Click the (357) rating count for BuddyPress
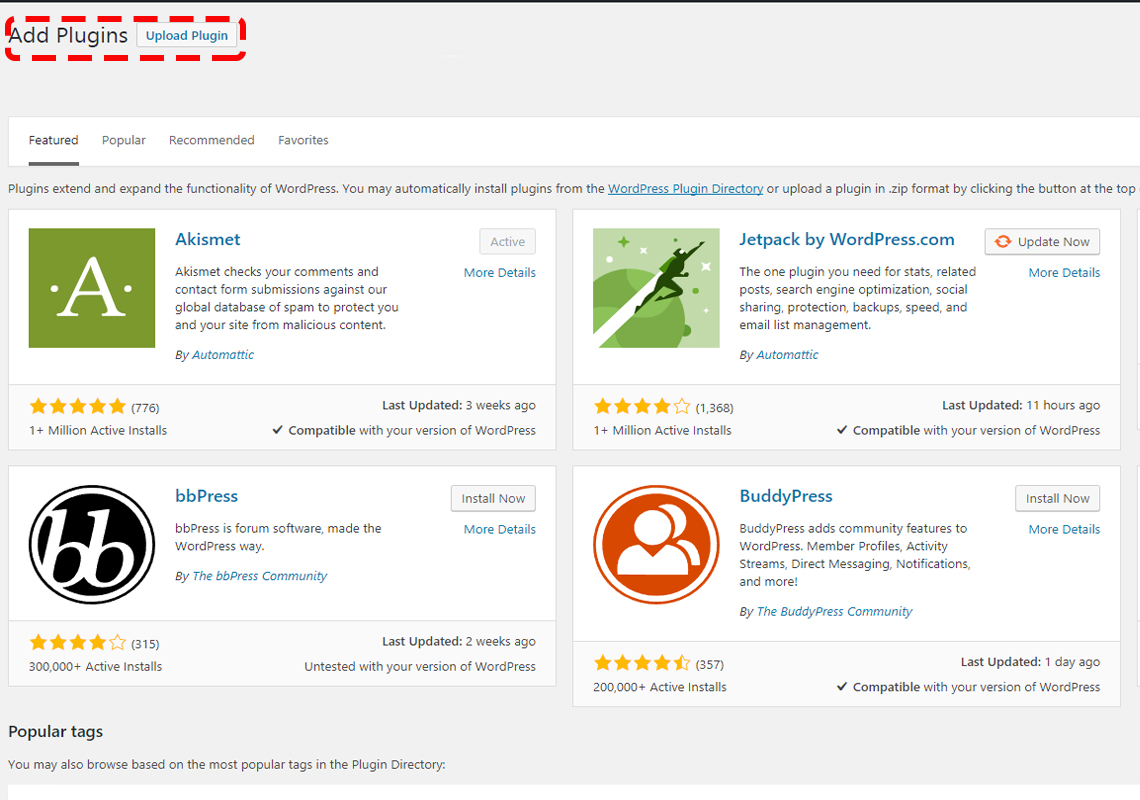This screenshot has width=1140, height=800. coord(710,664)
